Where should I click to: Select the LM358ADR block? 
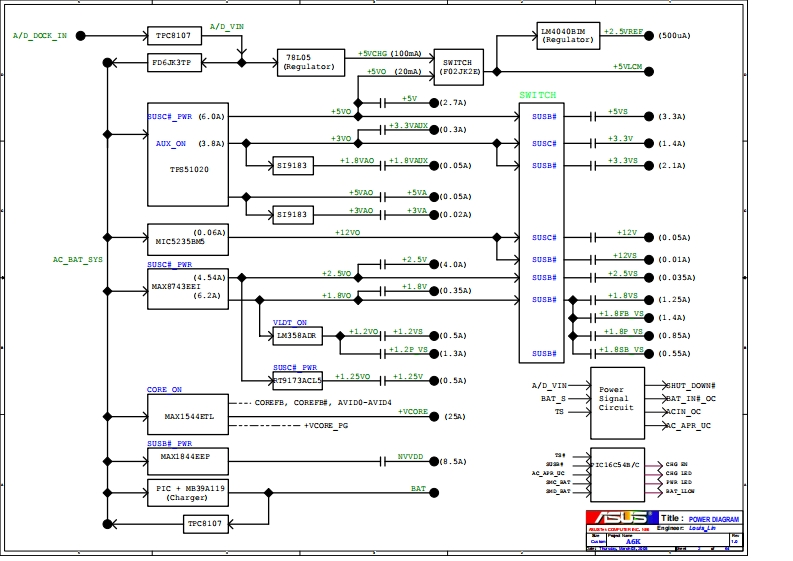point(297,336)
